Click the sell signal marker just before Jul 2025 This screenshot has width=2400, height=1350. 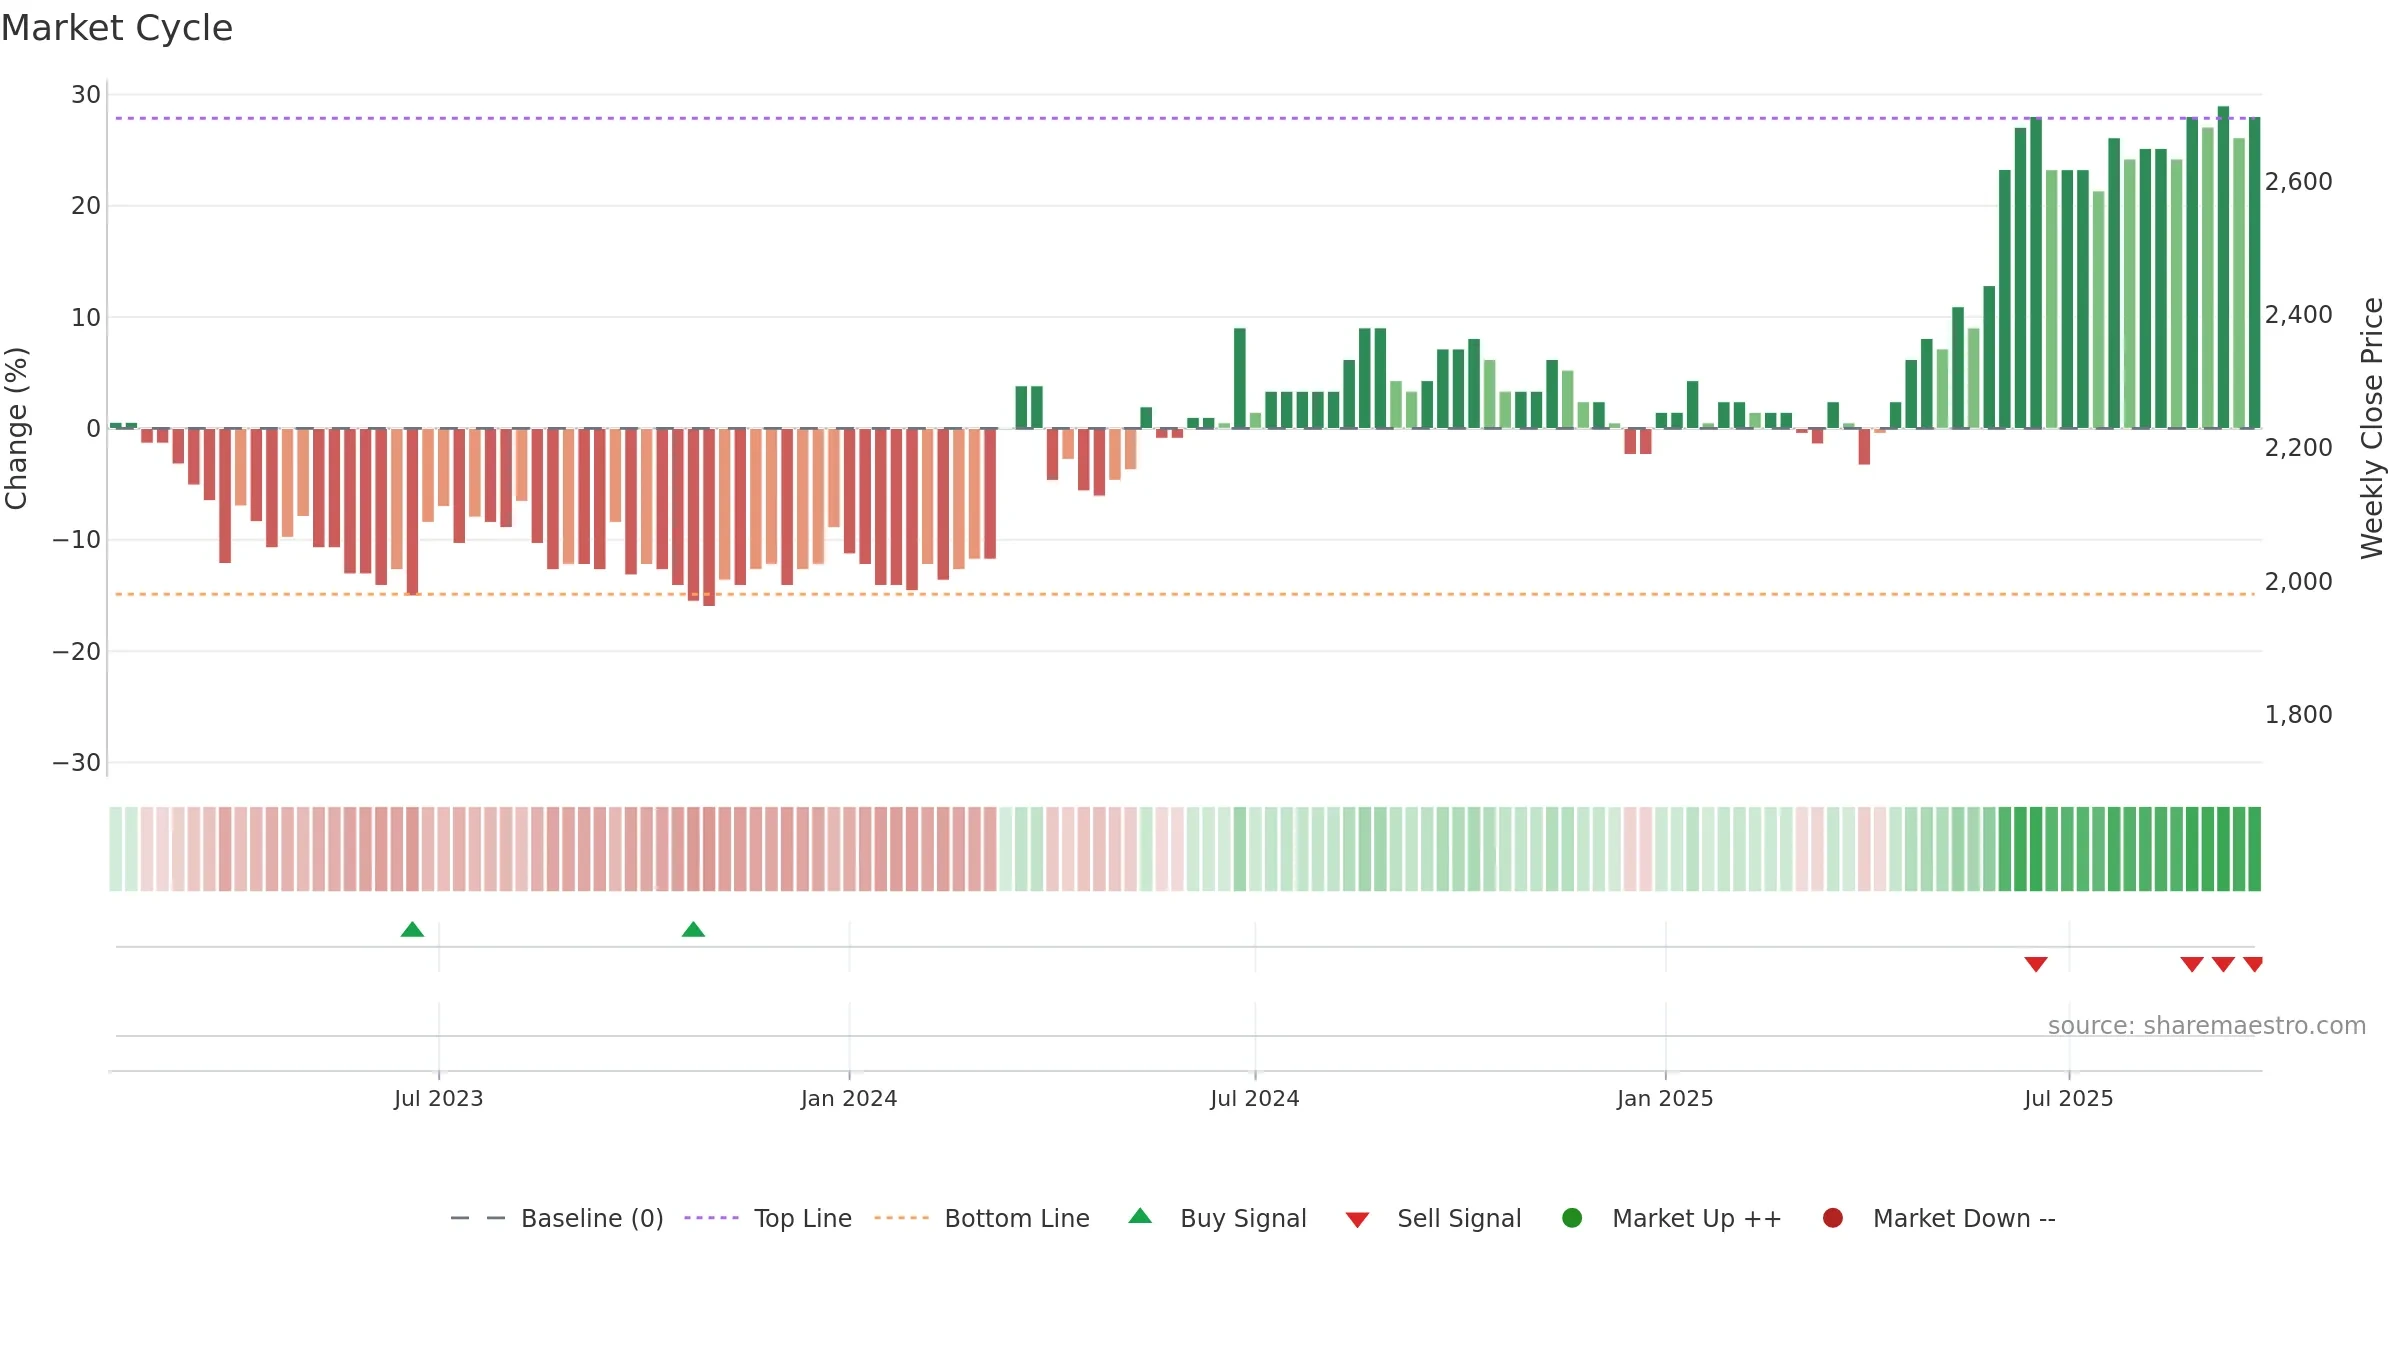click(2036, 964)
